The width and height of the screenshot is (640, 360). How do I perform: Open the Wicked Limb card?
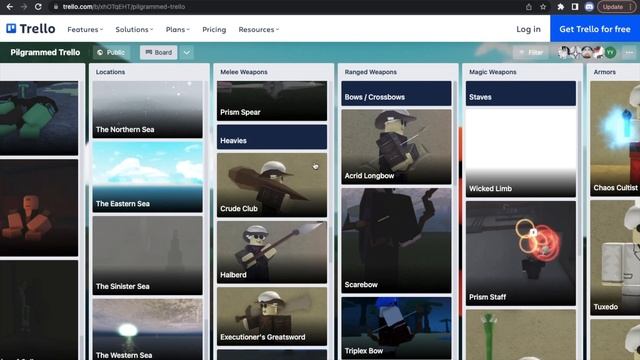pos(521,153)
